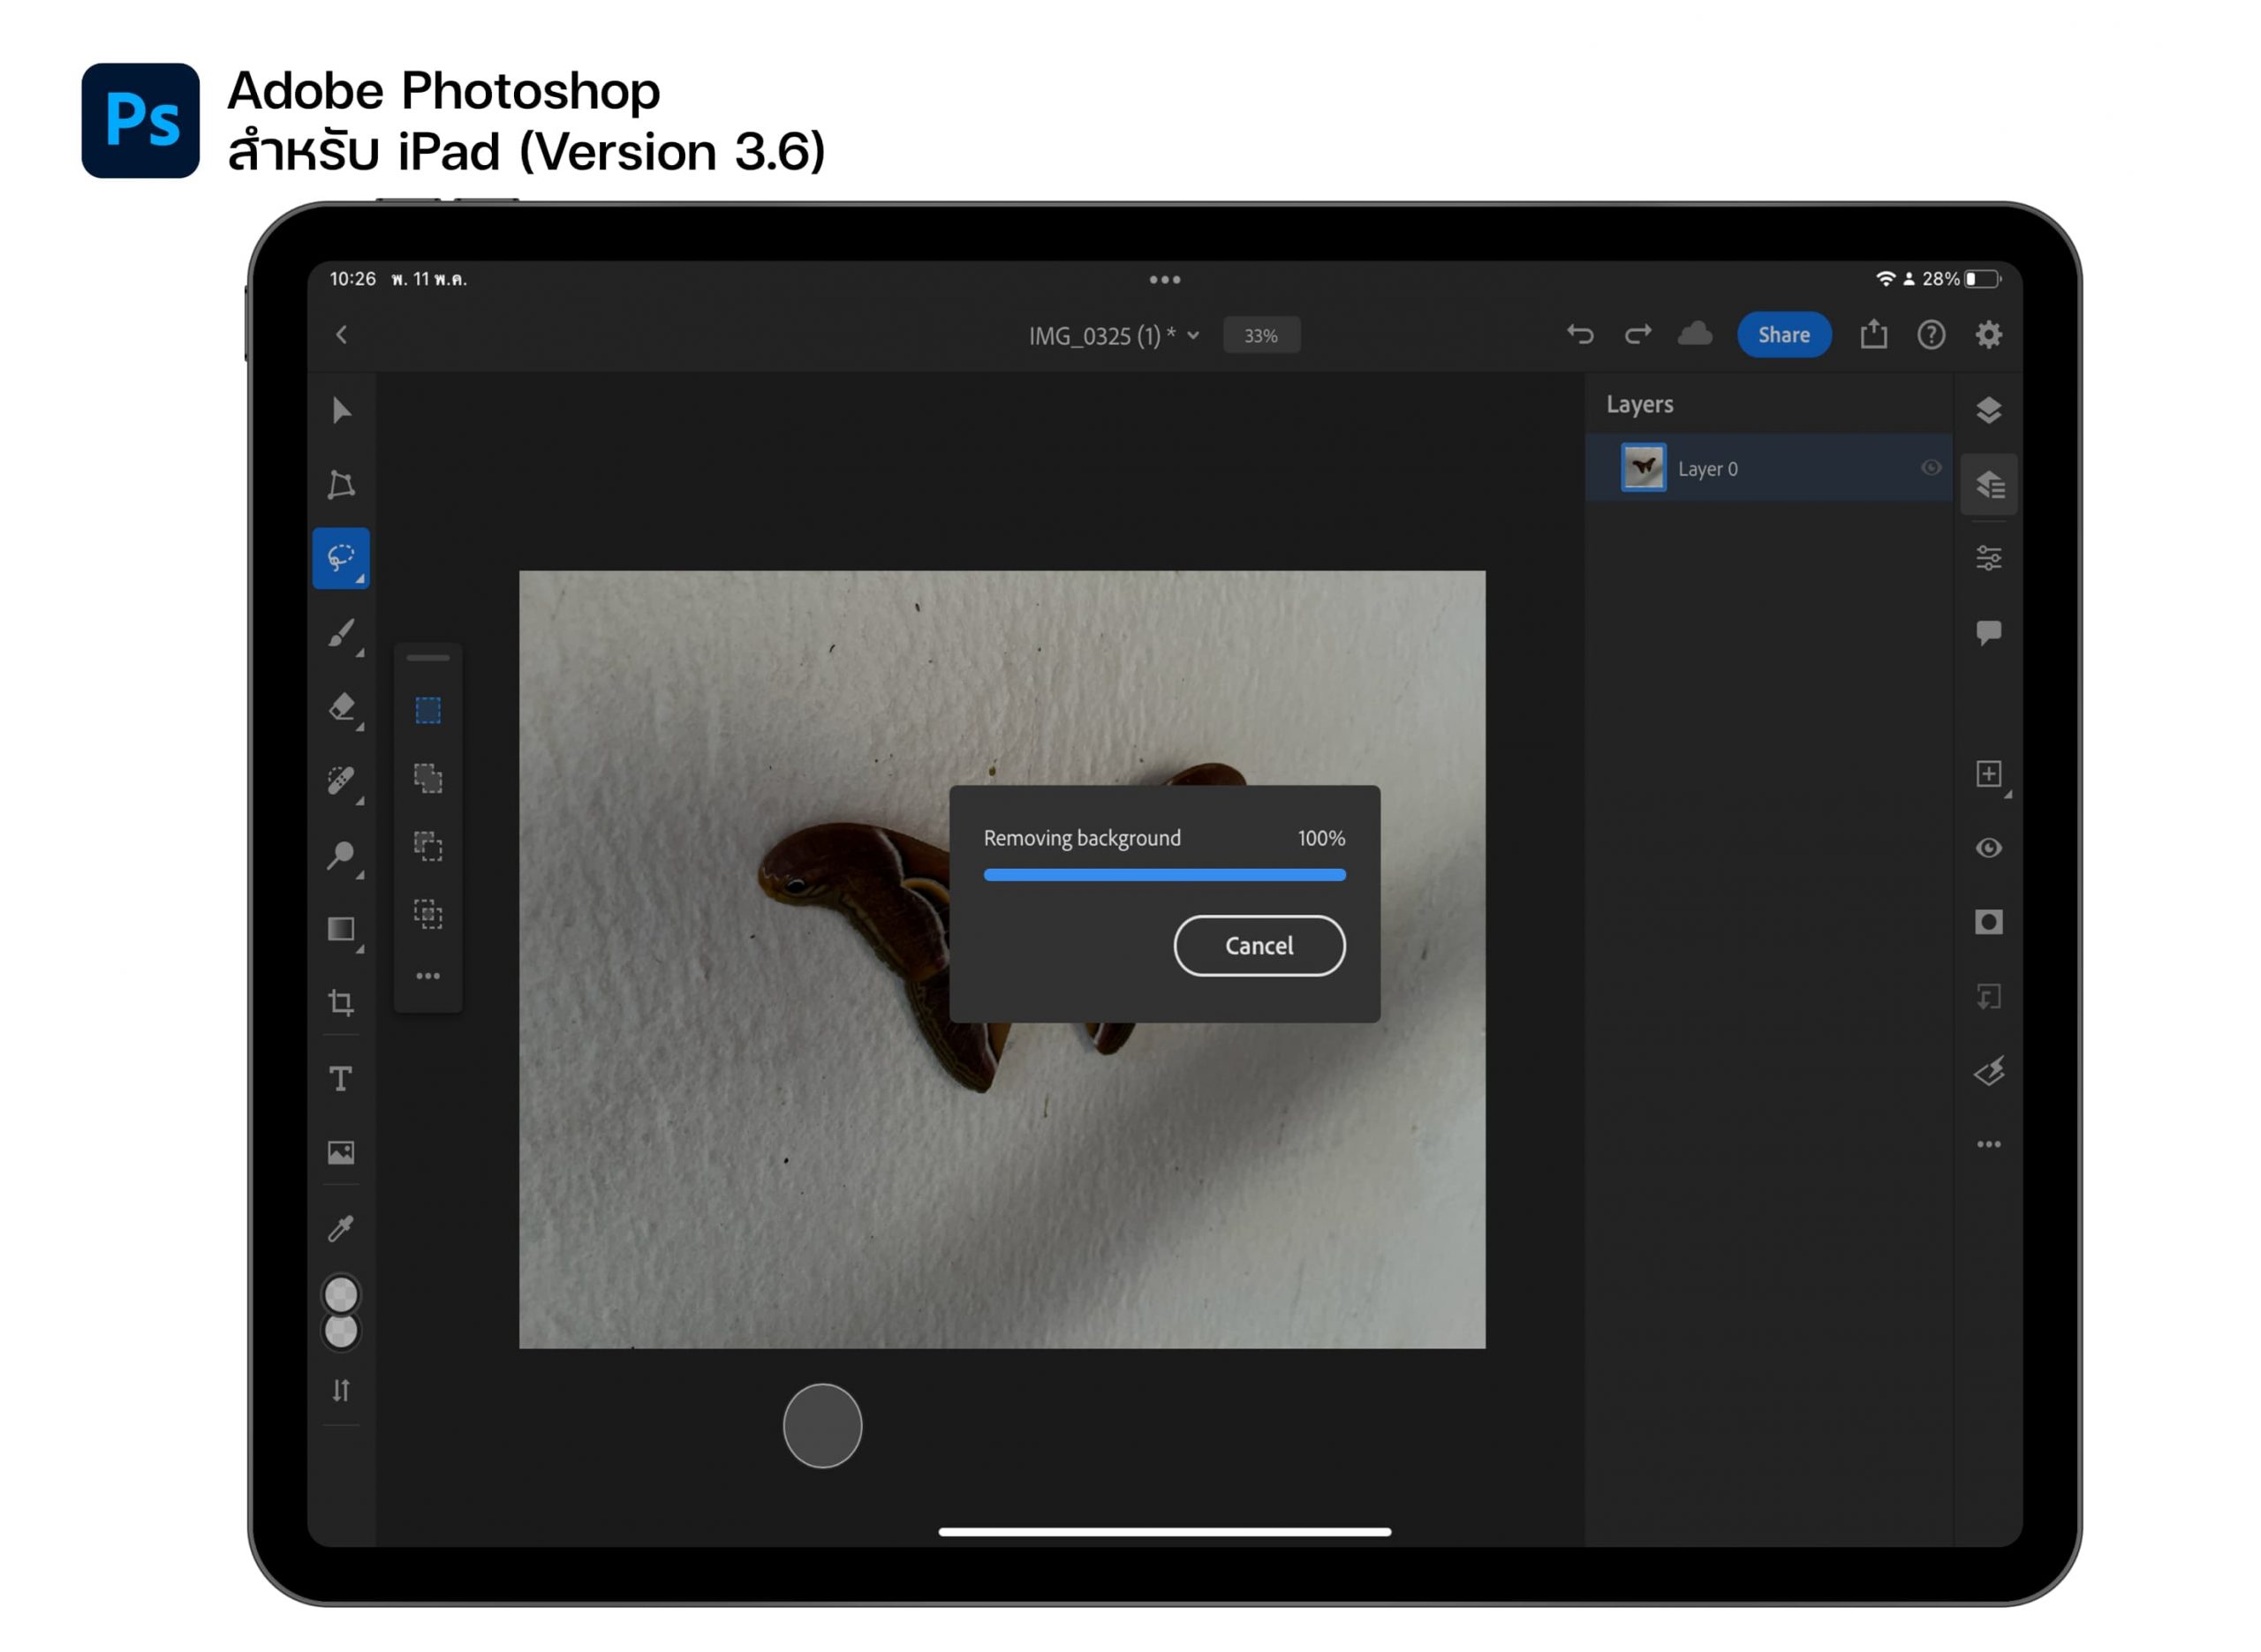
Task: Select the Eraser tool
Action: tap(341, 707)
